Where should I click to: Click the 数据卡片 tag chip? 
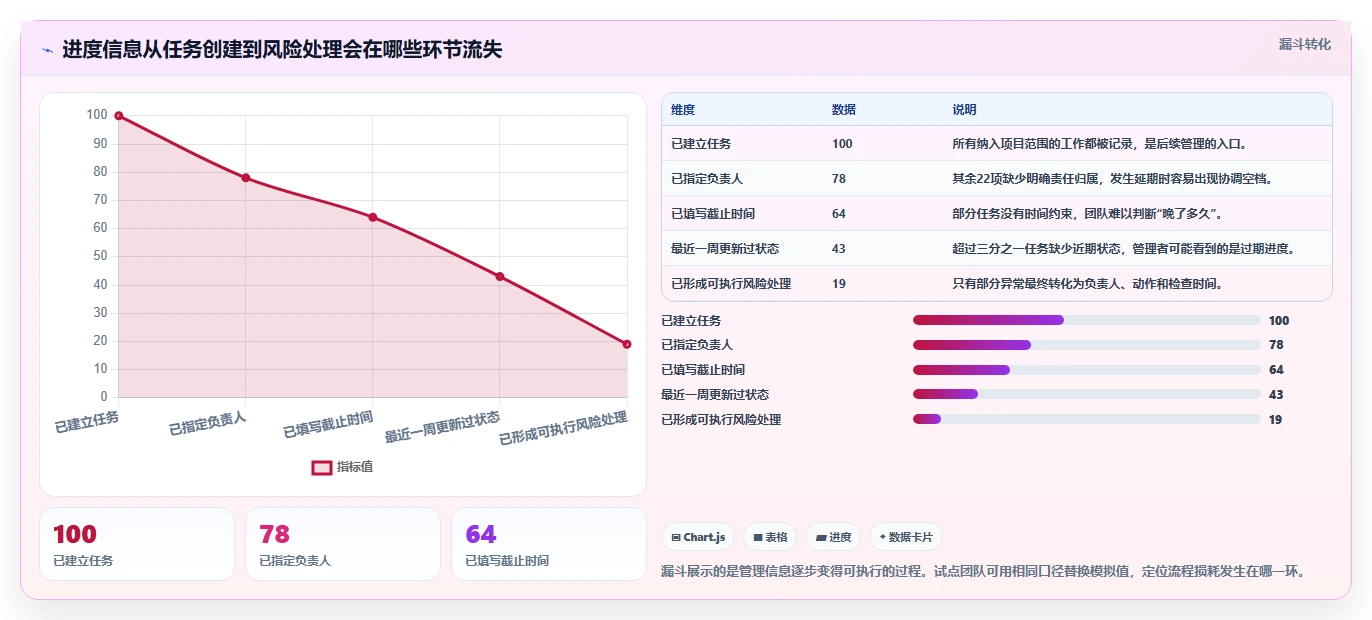[x=906, y=537]
